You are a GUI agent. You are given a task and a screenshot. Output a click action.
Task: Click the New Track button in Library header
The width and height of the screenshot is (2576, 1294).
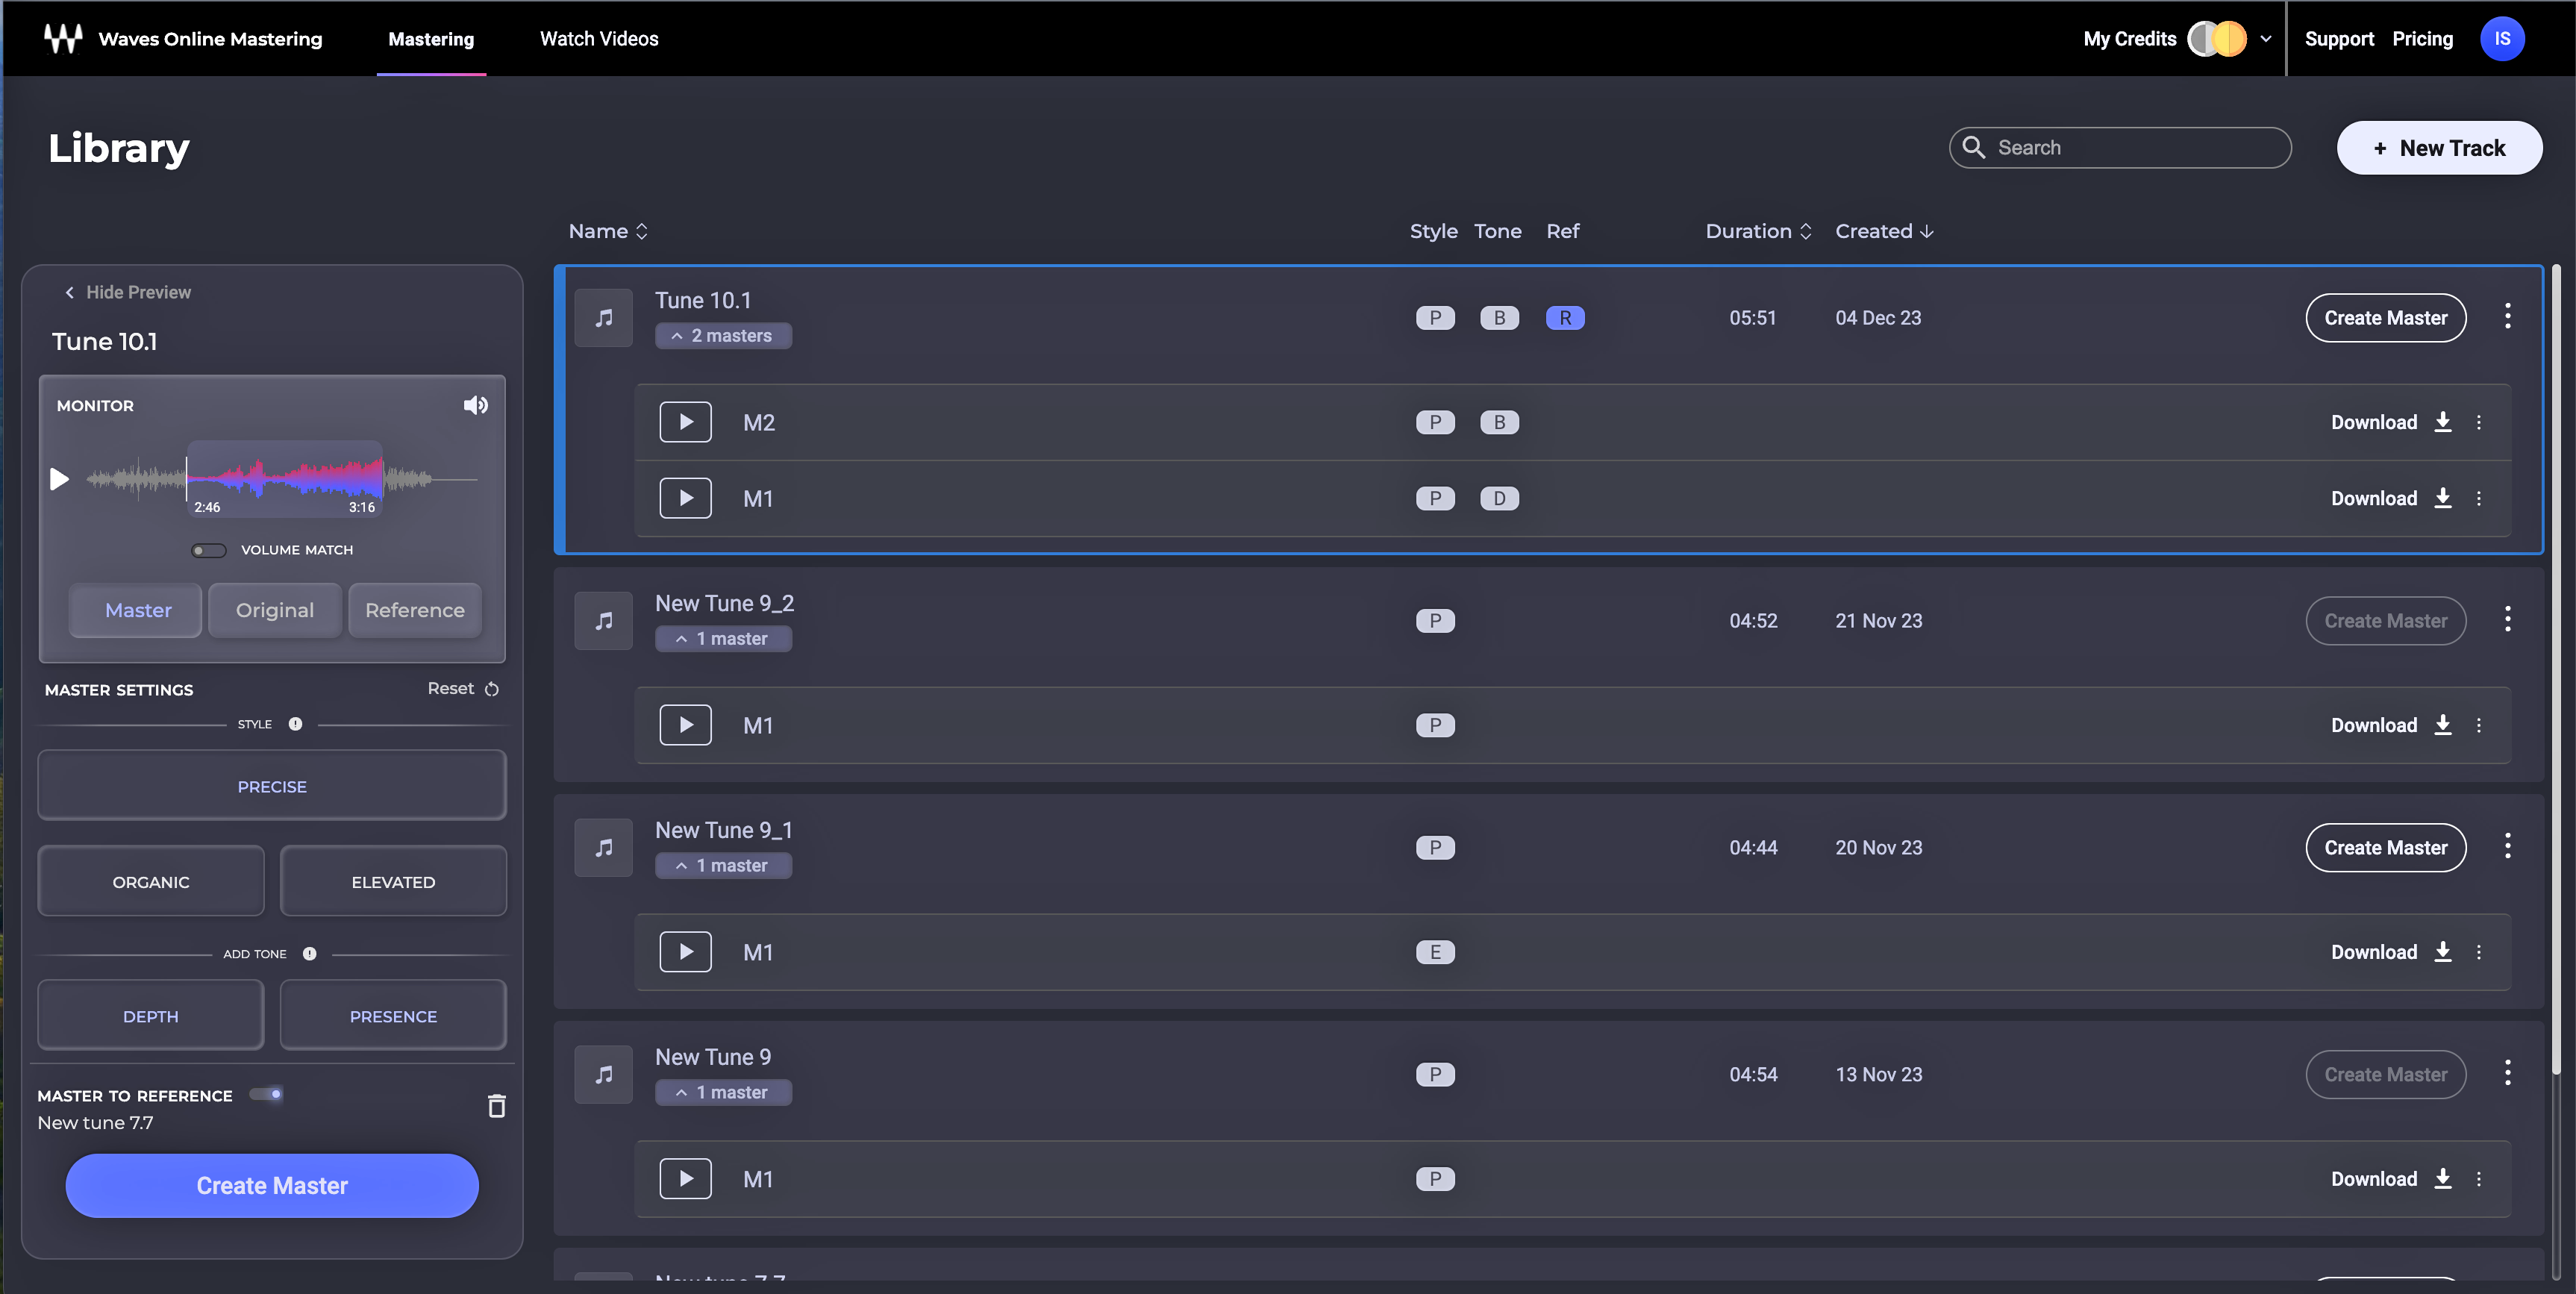[2441, 147]
